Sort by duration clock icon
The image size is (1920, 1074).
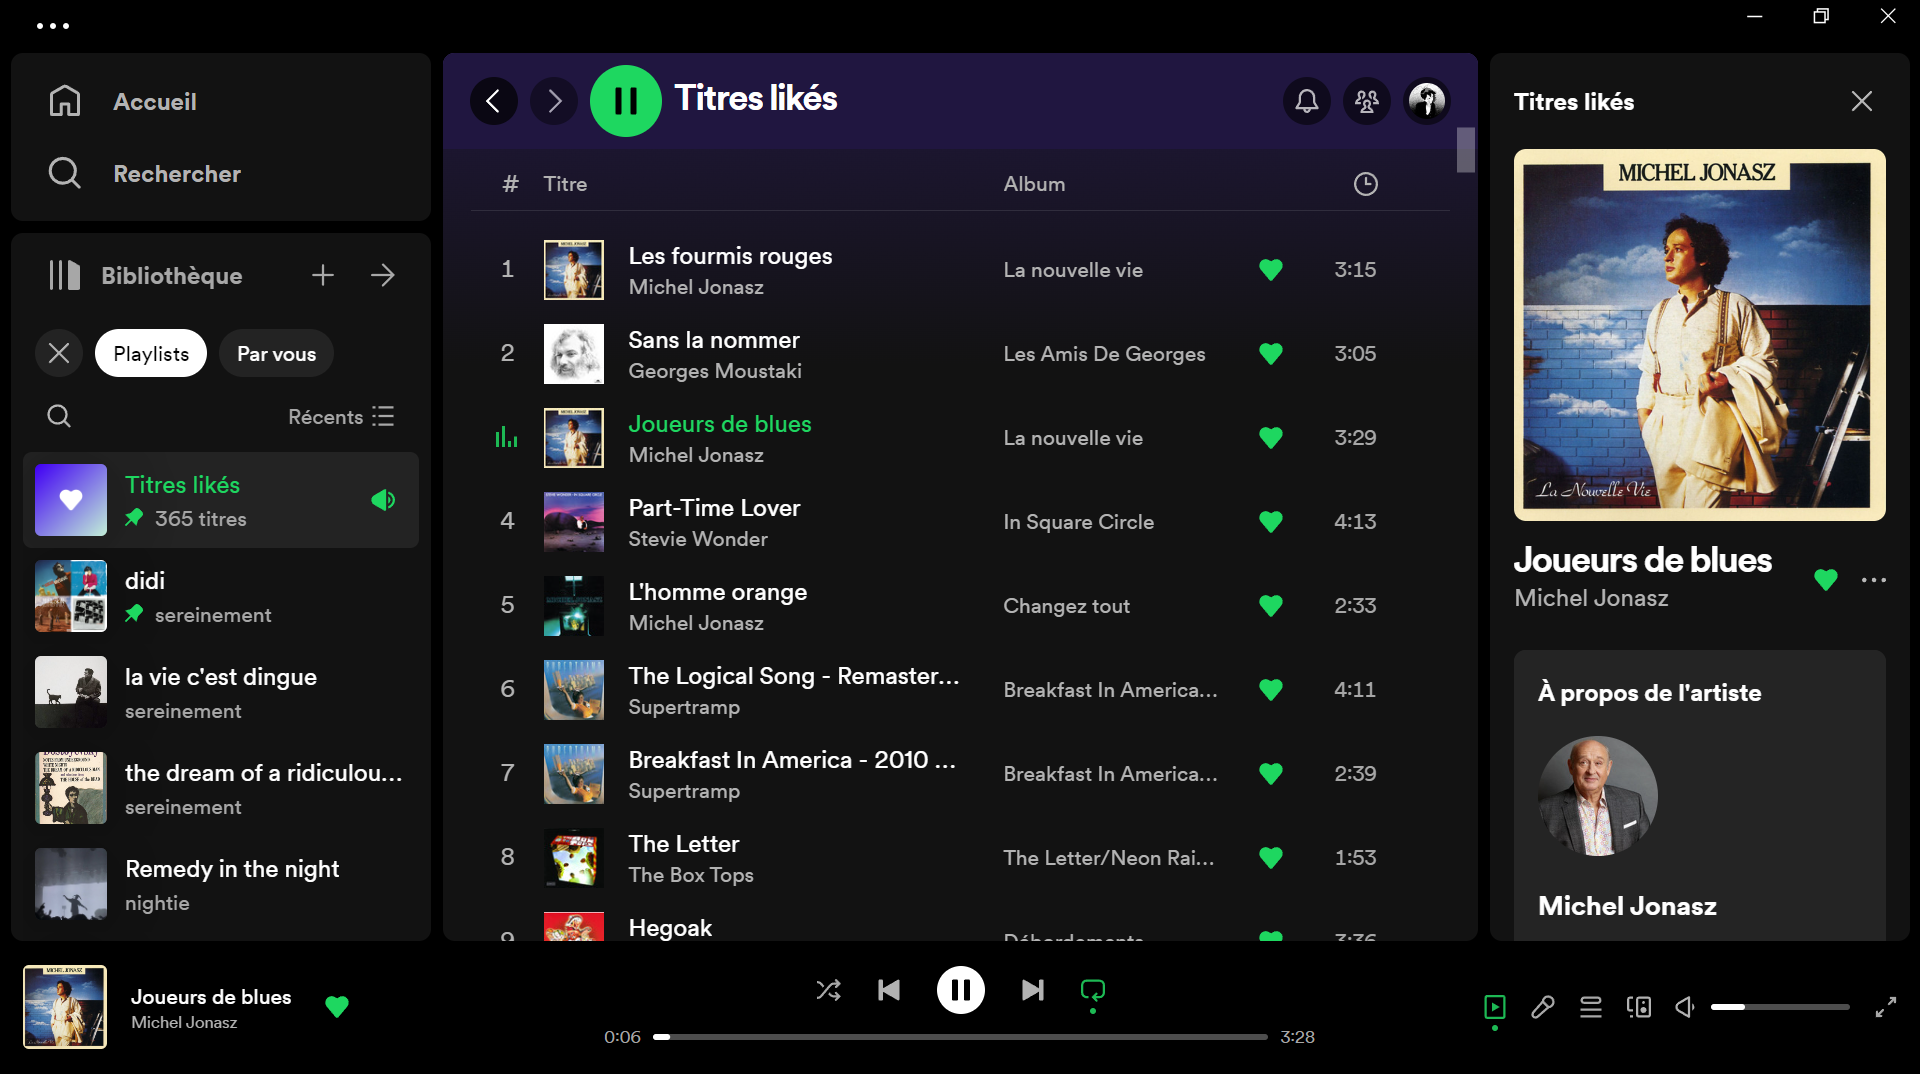click(1365, 184)
